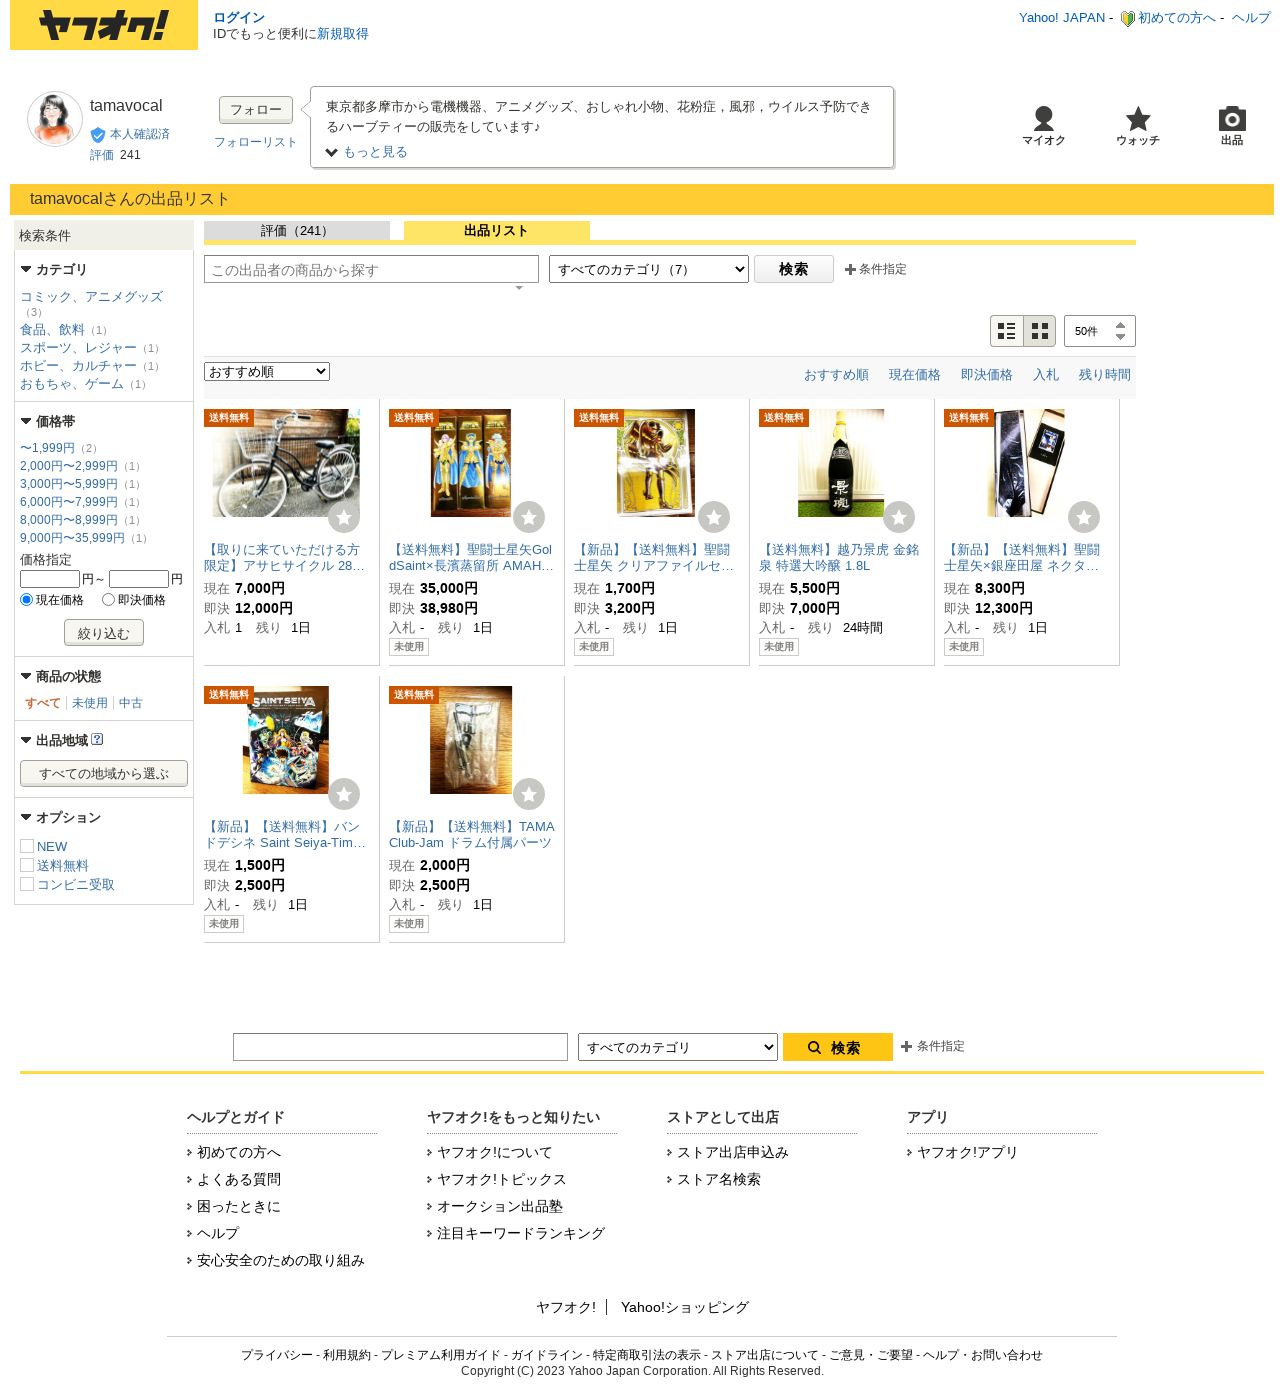Open the 新規取得 ID registration link

(x=343, y=34)
